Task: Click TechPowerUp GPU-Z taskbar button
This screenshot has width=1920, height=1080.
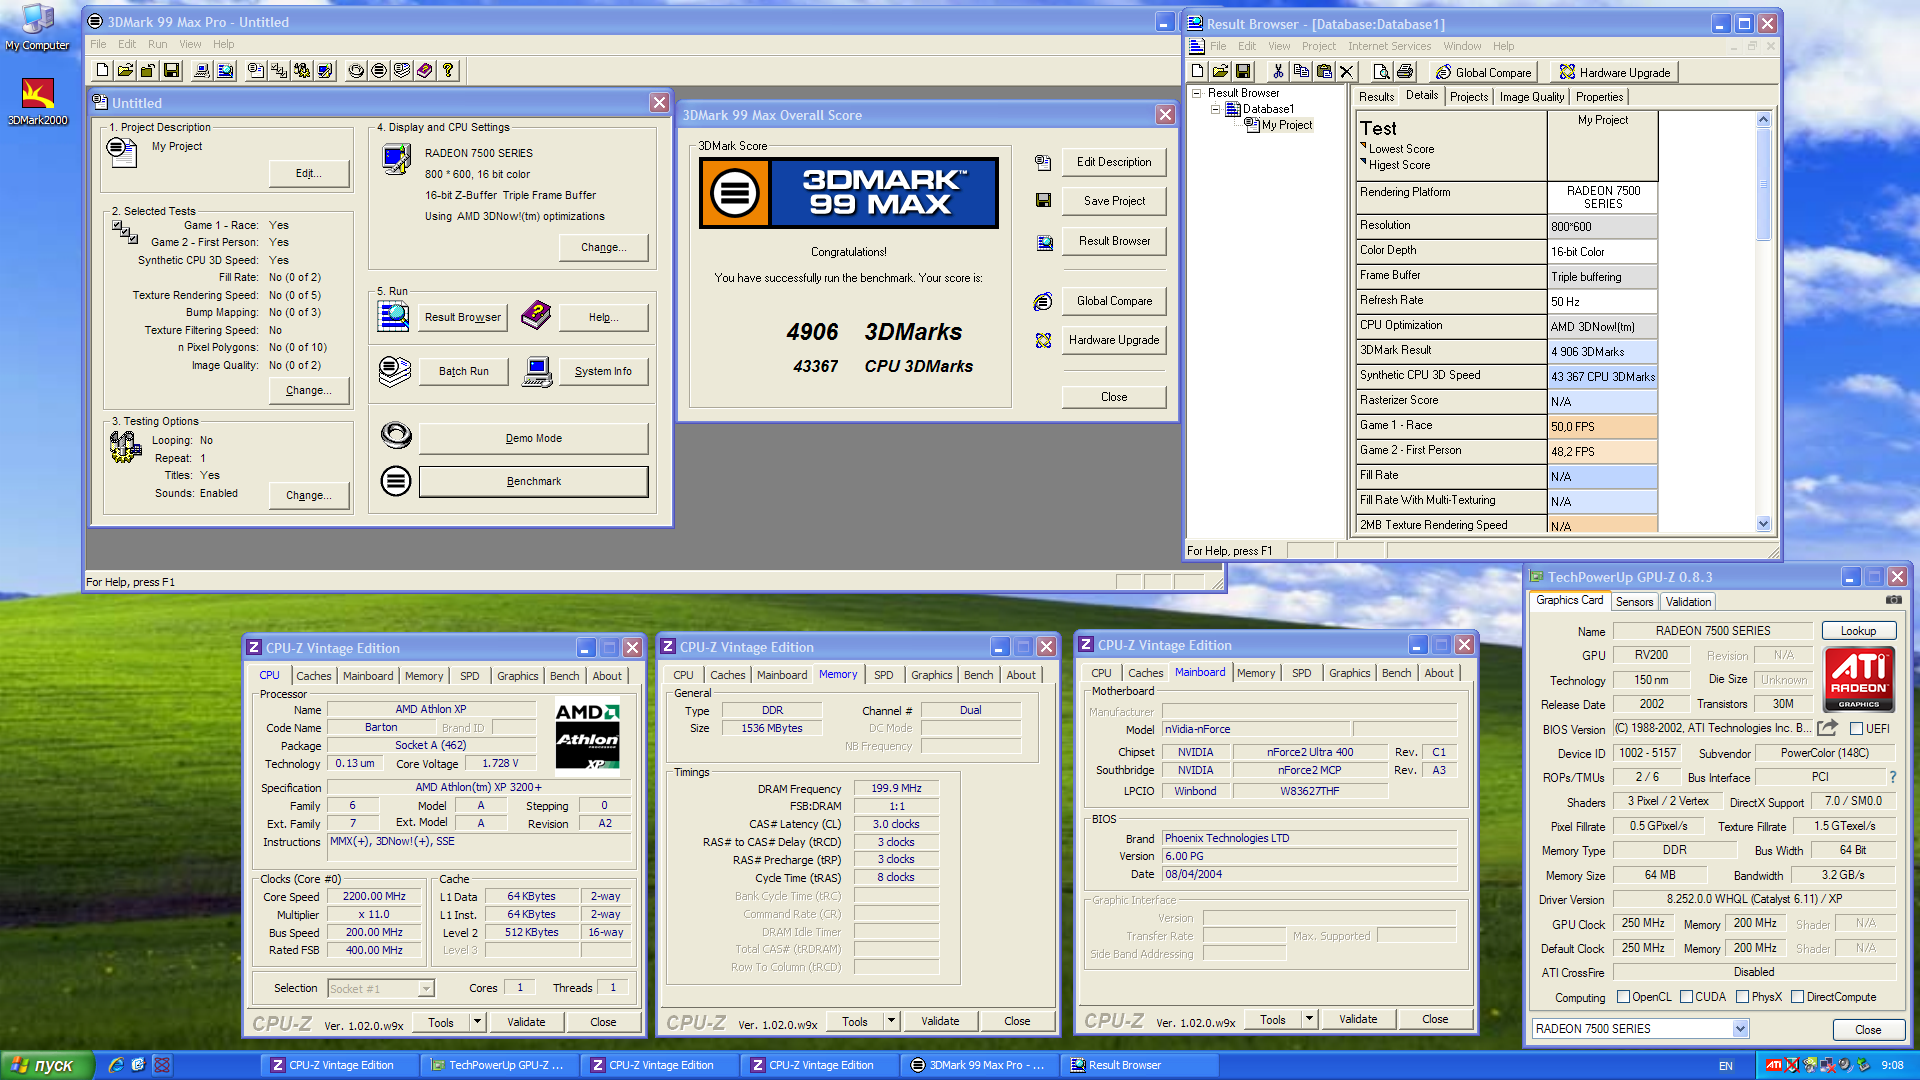Action: pos(498,1065)
